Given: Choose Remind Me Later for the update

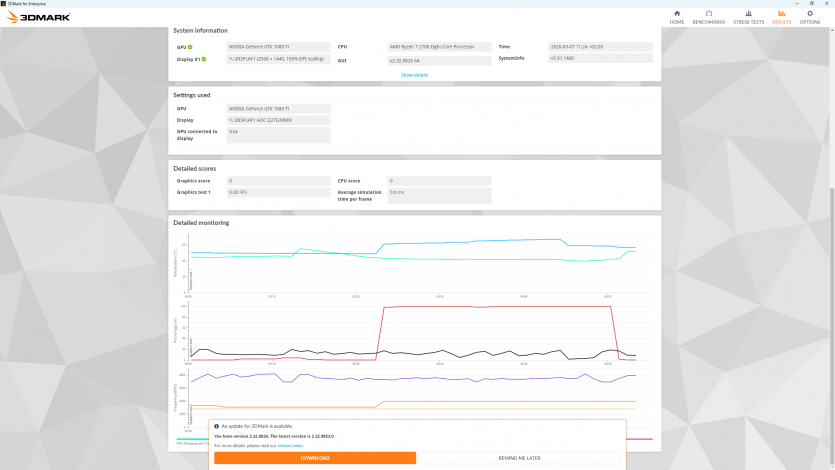Looking at the screenshot, I should [x=518, y=458].
